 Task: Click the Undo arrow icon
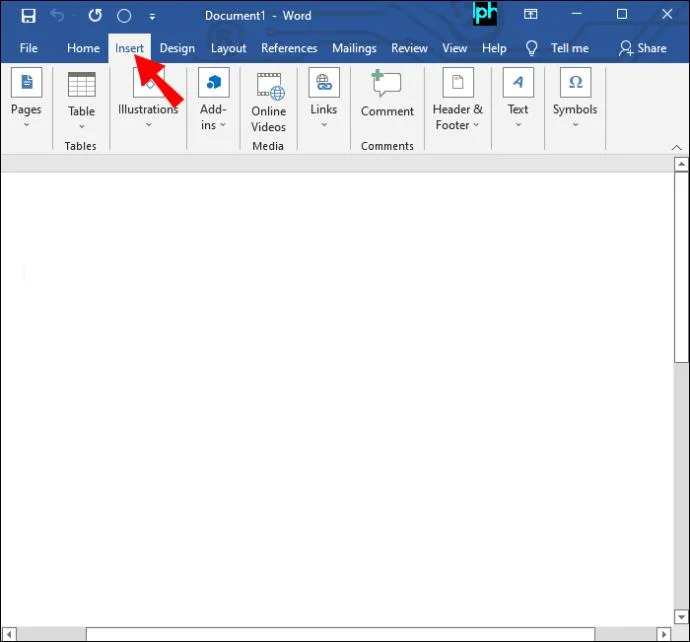click(58, 15)
